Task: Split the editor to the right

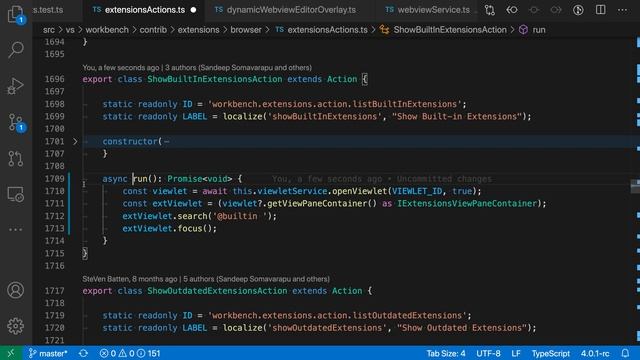Action: coord(600,10)
